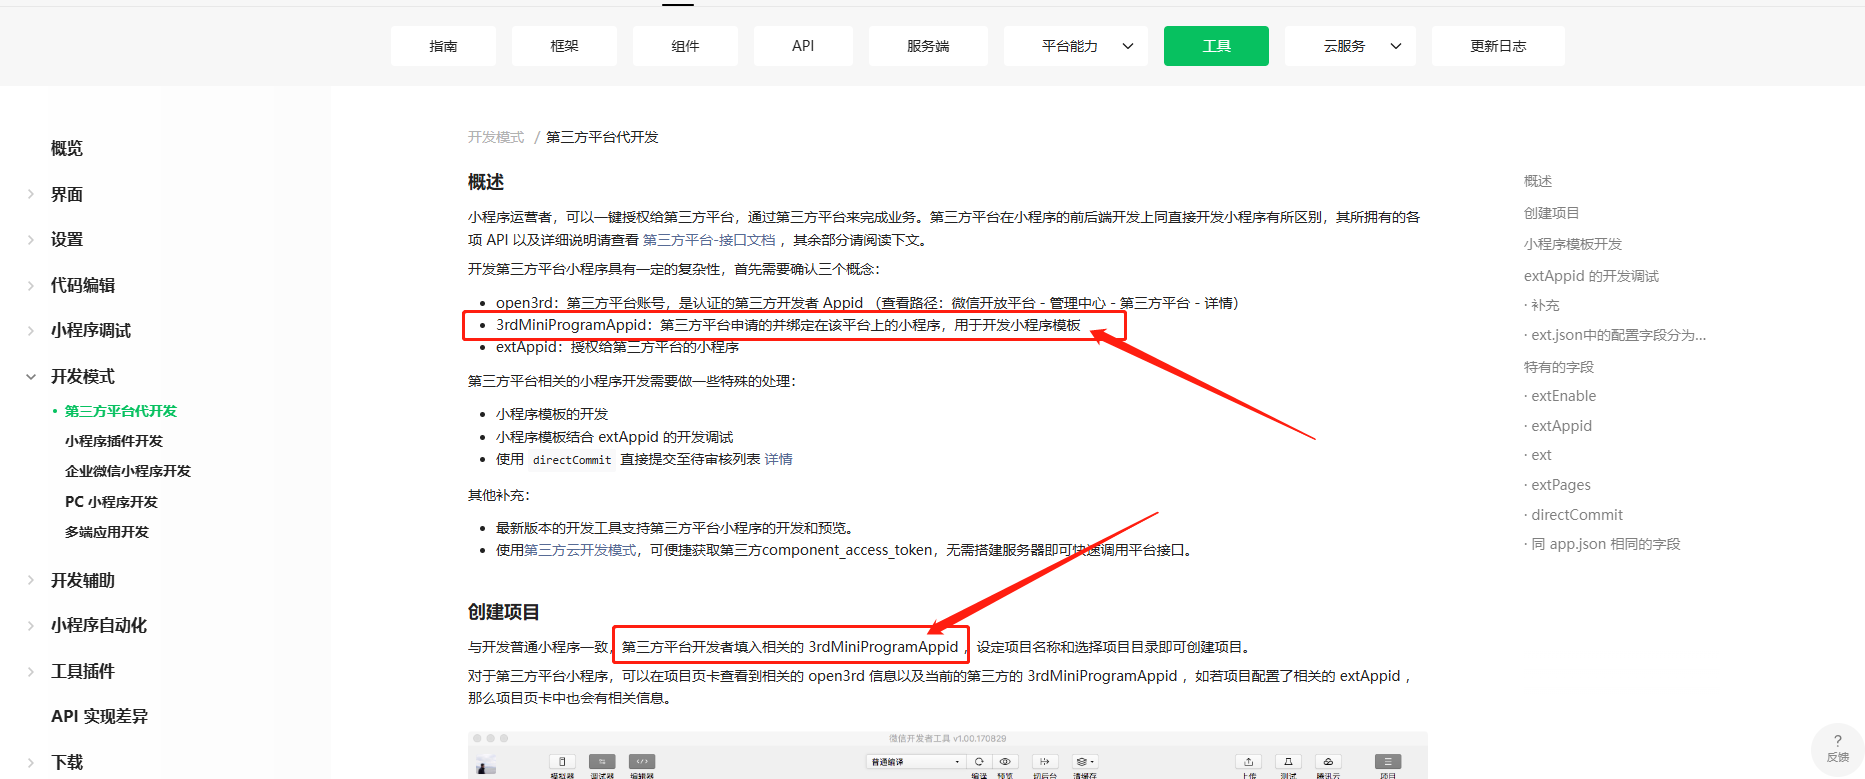Click the switch-to-background icon in the DevTools screenshot
Image resolution: width=1865 pixels, height=779 pixels.
[x=1044, y=761]
